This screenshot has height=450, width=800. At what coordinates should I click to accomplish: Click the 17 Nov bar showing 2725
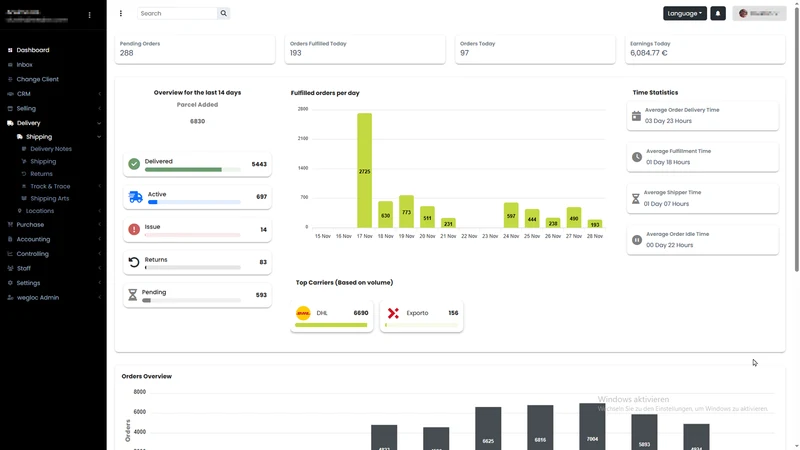click(x=364, y=170)
